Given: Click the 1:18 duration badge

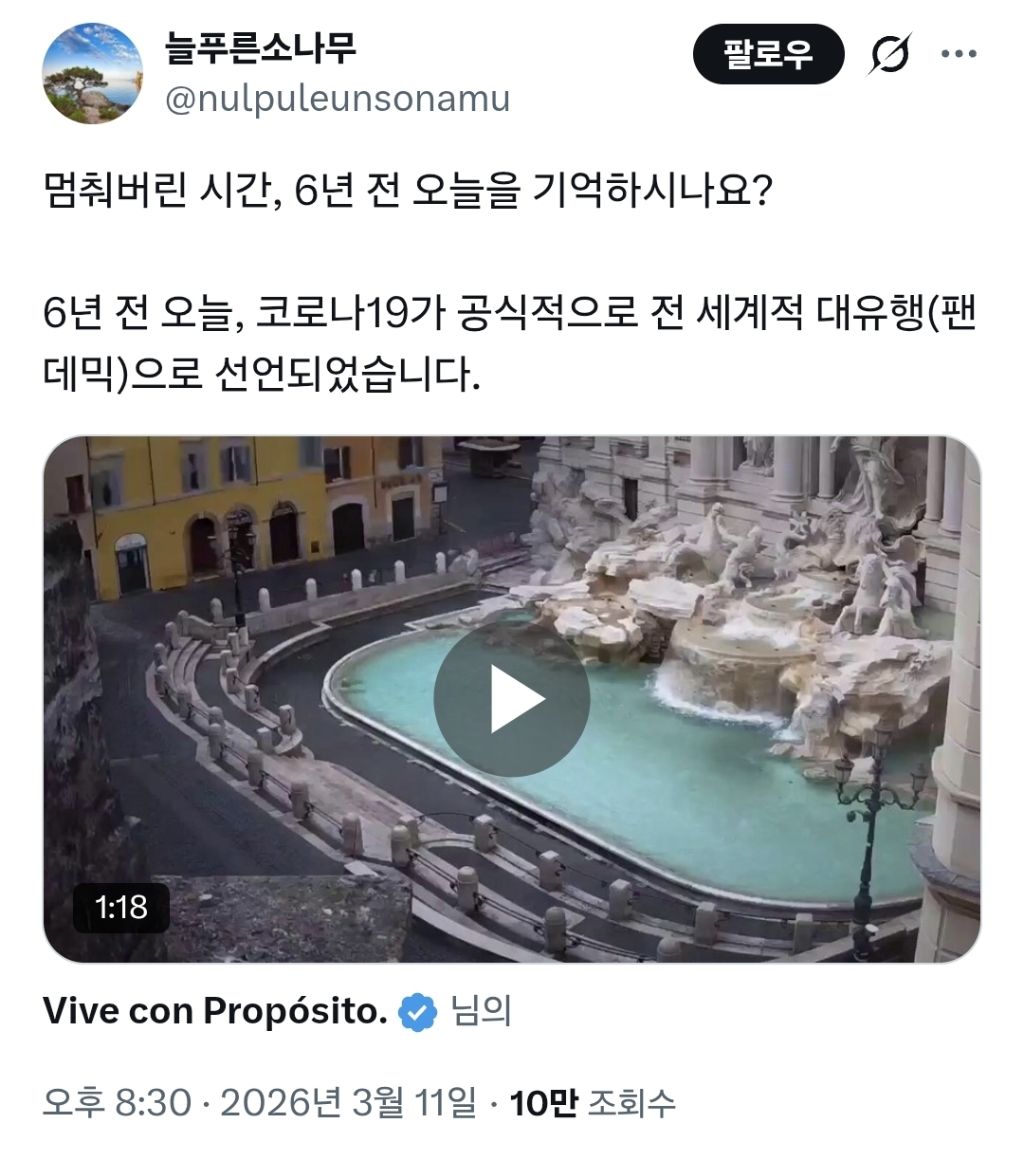Looking at the screenshot, I should click(x=121, y=907).
